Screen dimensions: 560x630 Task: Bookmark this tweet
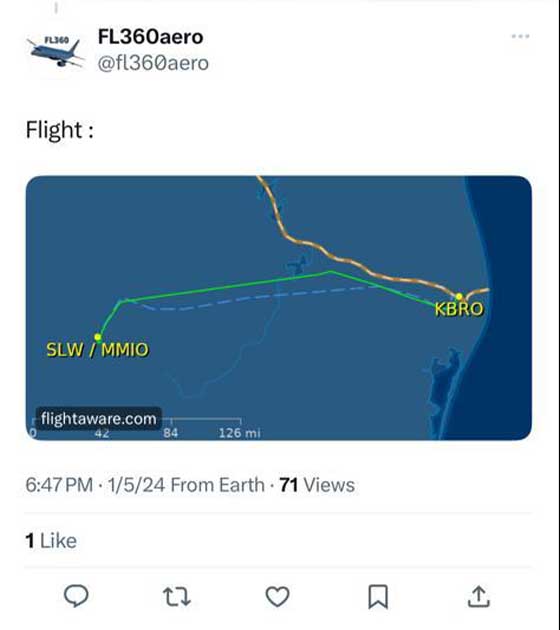pos(378,597)
